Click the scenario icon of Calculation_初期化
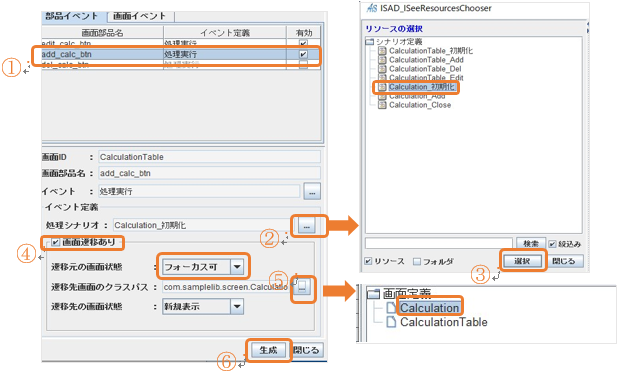 (x=382, y=87)
